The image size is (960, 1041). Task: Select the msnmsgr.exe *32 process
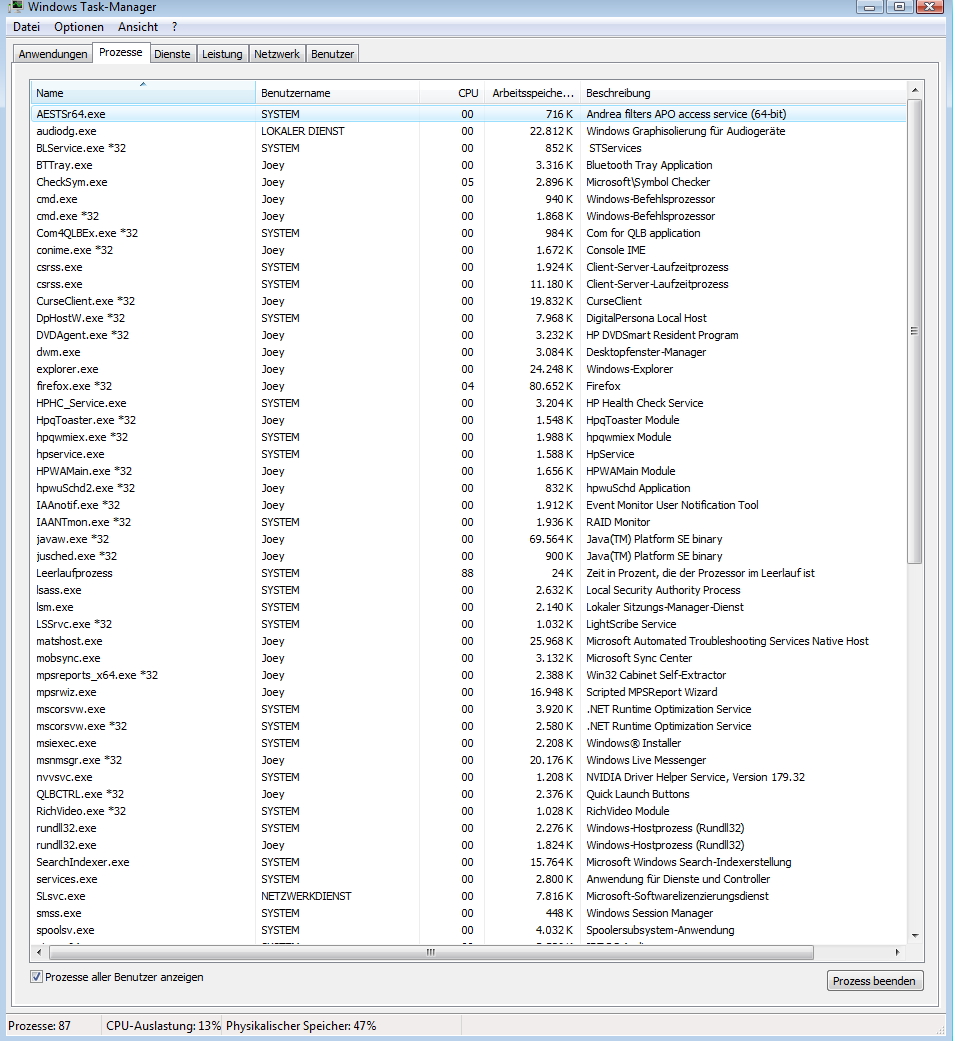(x=469, y=760)
